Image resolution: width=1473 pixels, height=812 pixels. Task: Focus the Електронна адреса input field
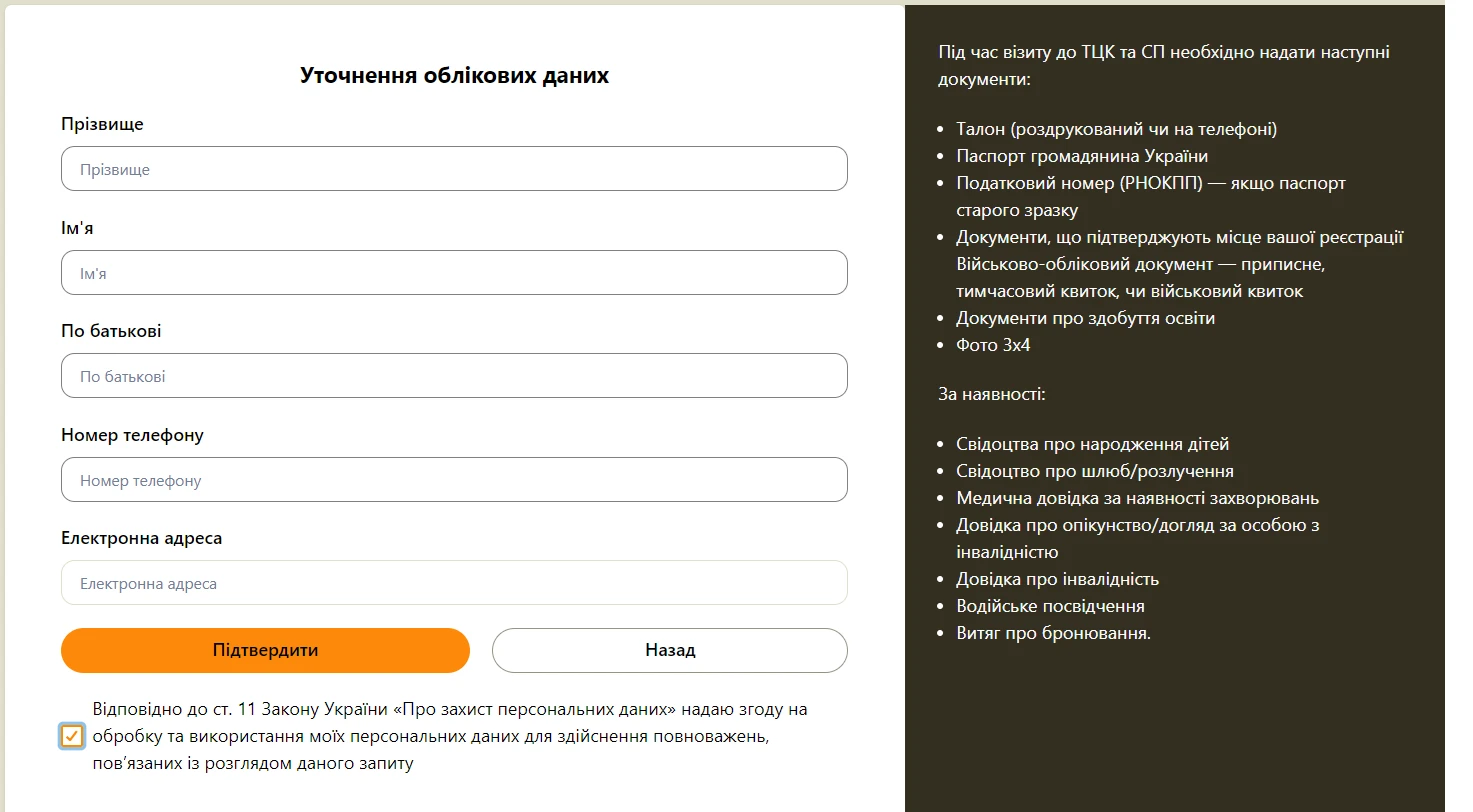point(454,583)
